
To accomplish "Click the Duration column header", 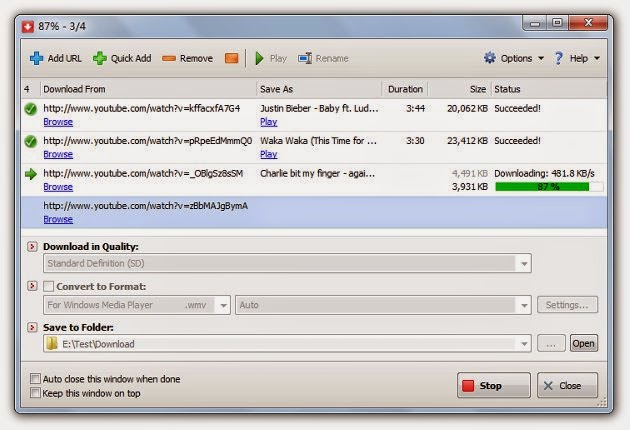I will pos(405,89).
